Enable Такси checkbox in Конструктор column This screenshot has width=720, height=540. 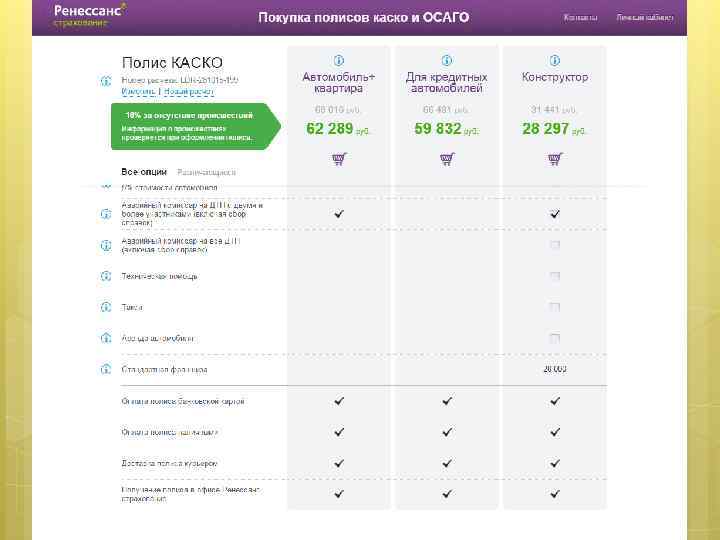click(x=554, y=307)
